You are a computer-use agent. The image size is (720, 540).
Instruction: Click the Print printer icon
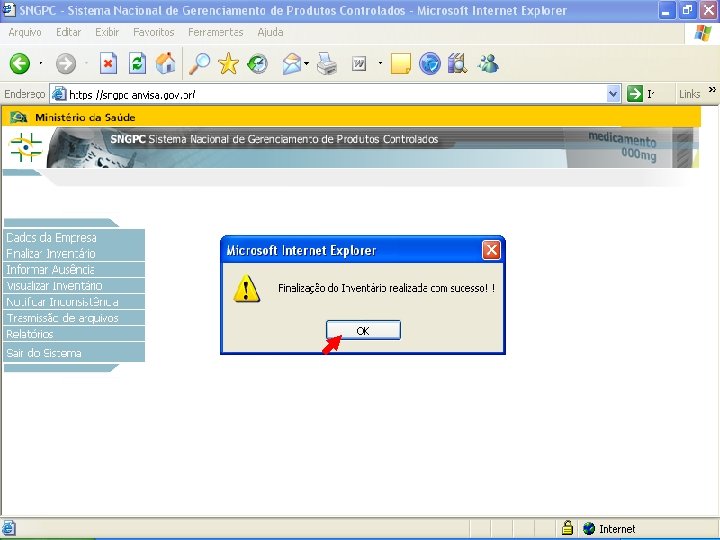(x=327, y=63)
